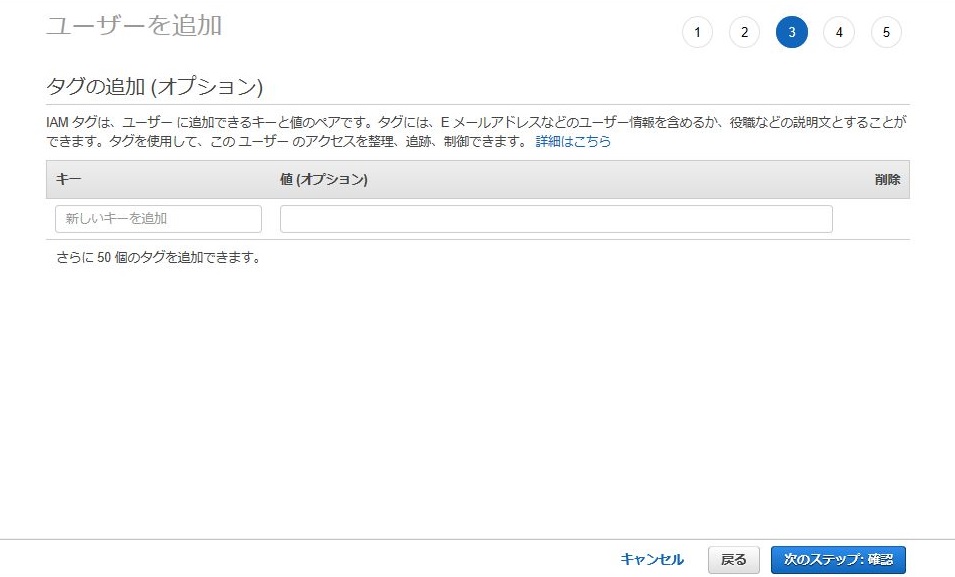
Task: Jump to step 4 in the progress steps
Action: pyautogui.click(x=839, y=31)
